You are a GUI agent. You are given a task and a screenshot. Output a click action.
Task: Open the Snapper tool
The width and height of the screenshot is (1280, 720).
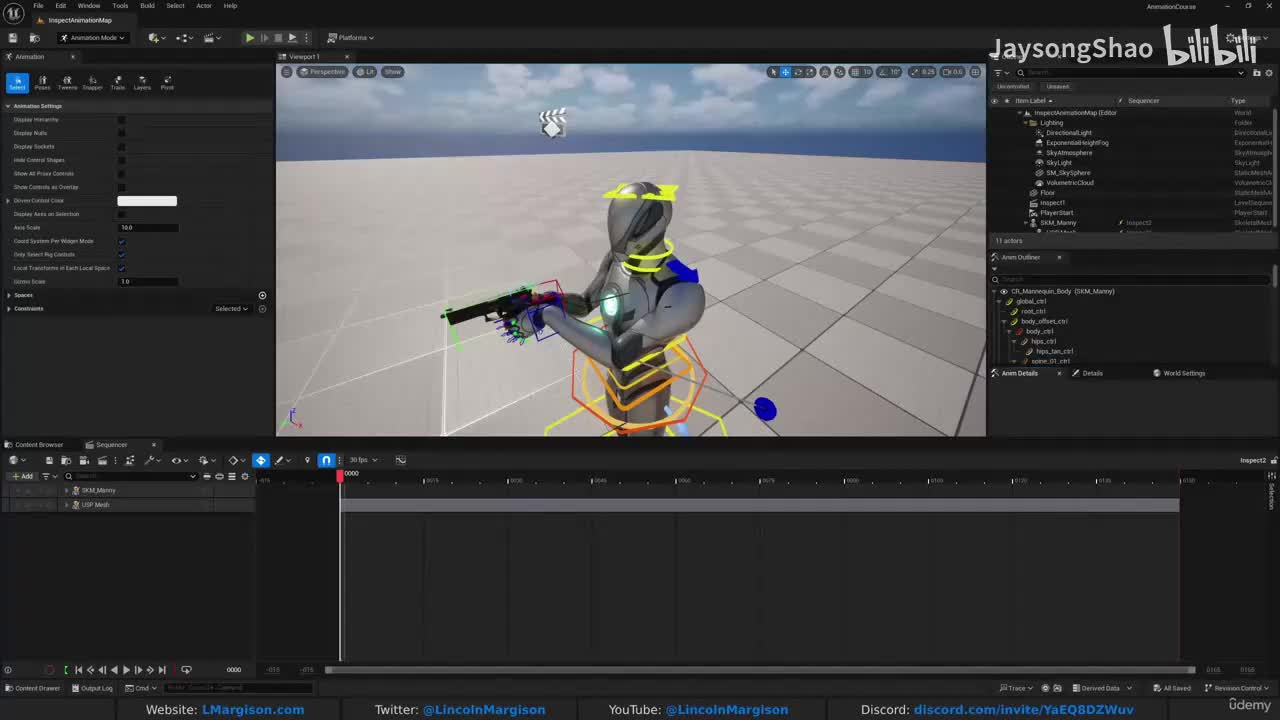pos(92,82)
